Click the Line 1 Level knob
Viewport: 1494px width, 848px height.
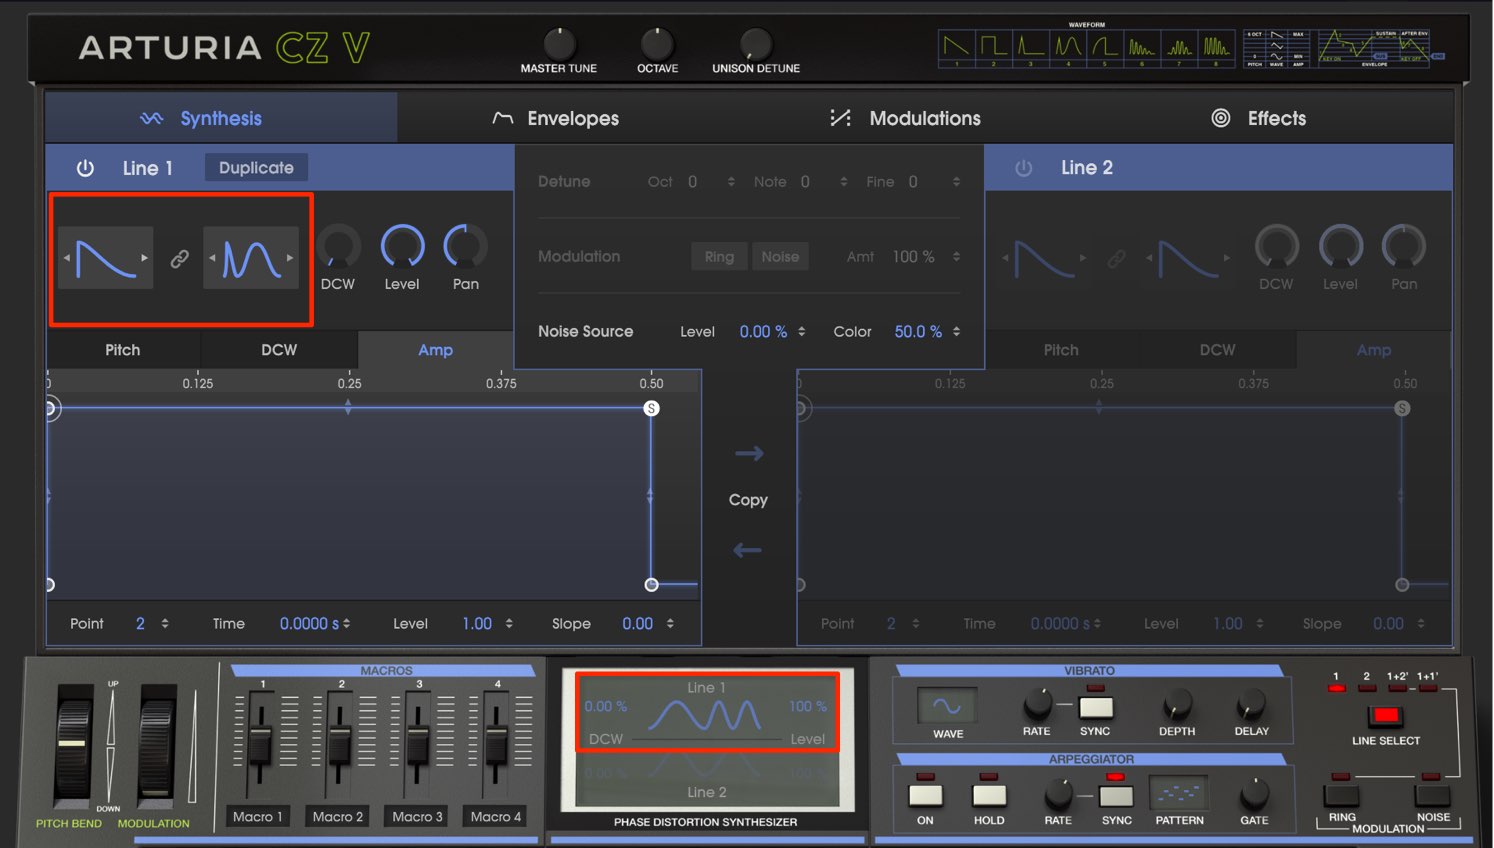click(402, 246)
